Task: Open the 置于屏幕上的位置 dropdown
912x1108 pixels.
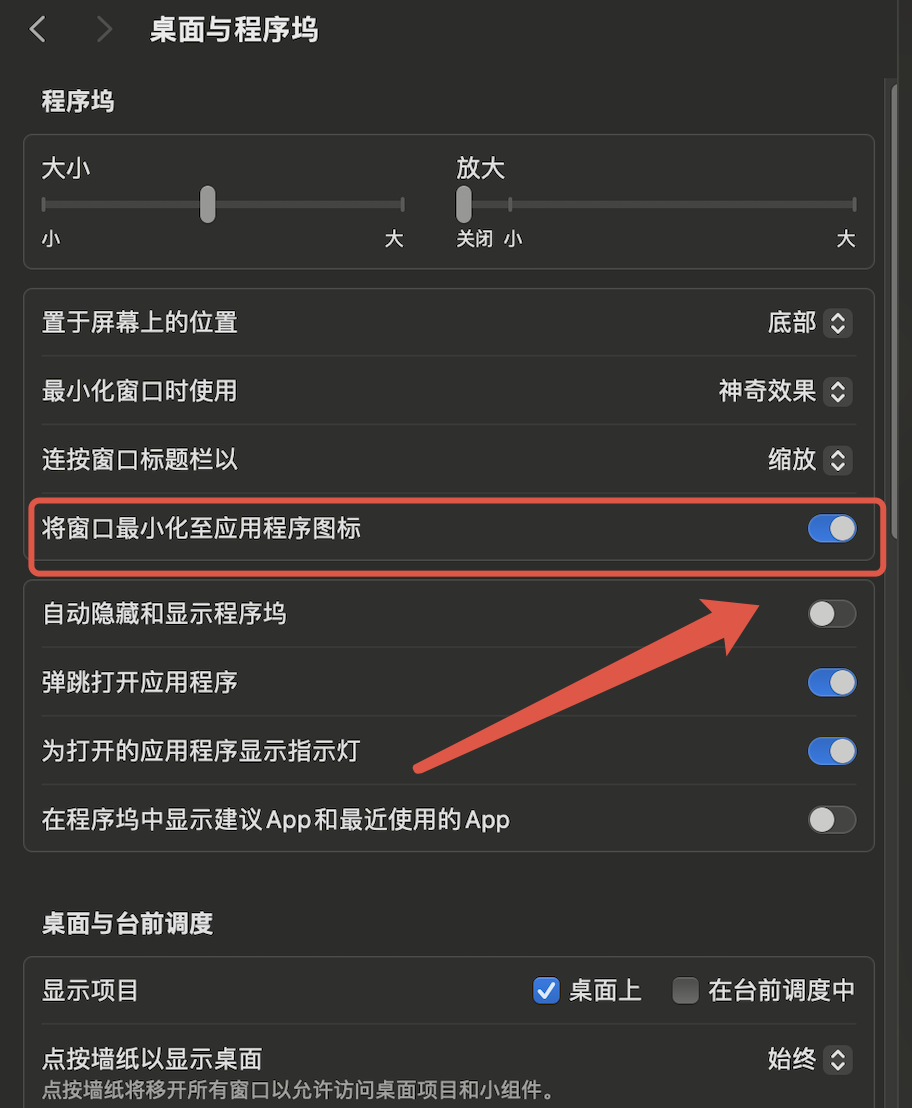Action: [810, 323]
